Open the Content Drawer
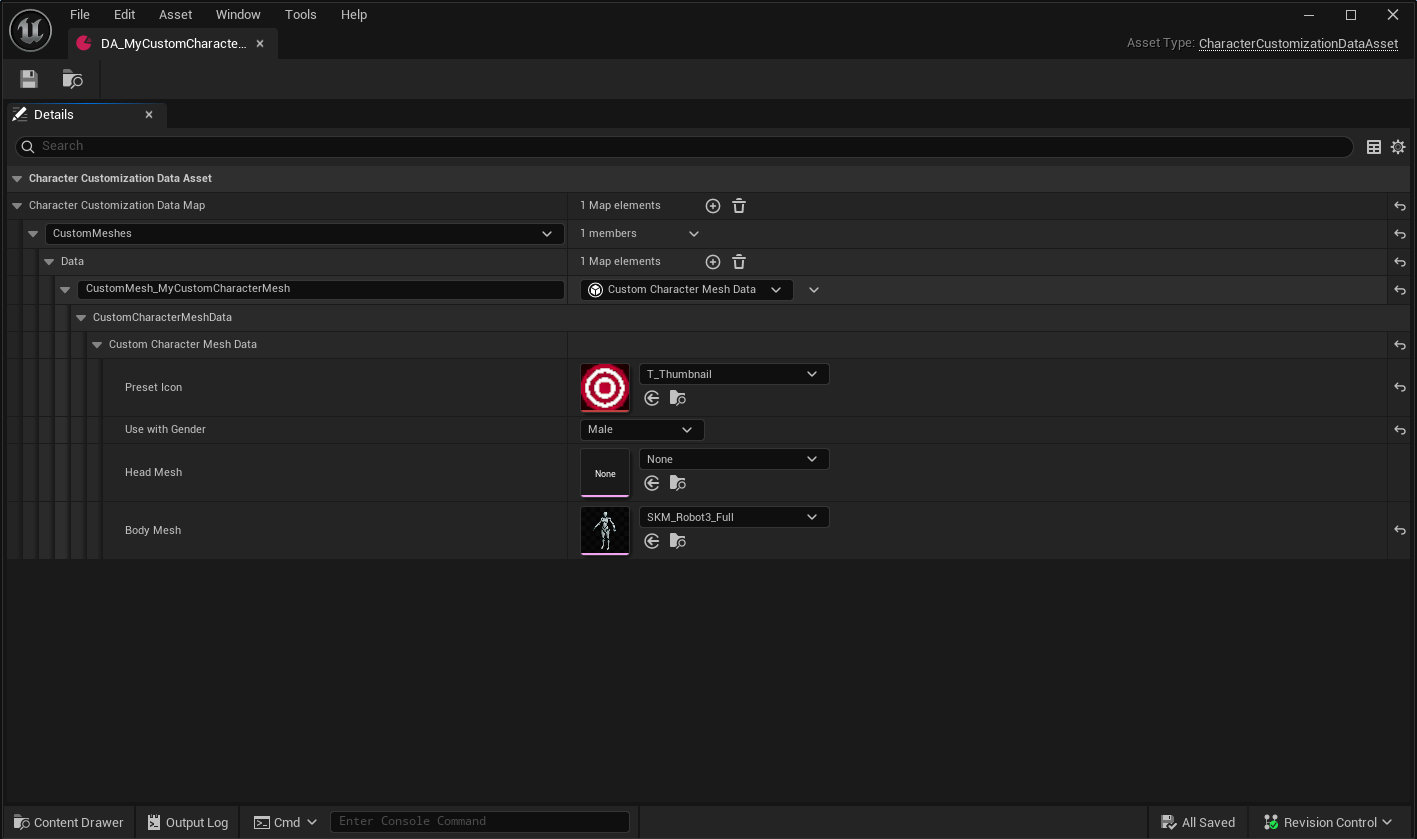The image size is (1417, 839). [x=68, y=822]
